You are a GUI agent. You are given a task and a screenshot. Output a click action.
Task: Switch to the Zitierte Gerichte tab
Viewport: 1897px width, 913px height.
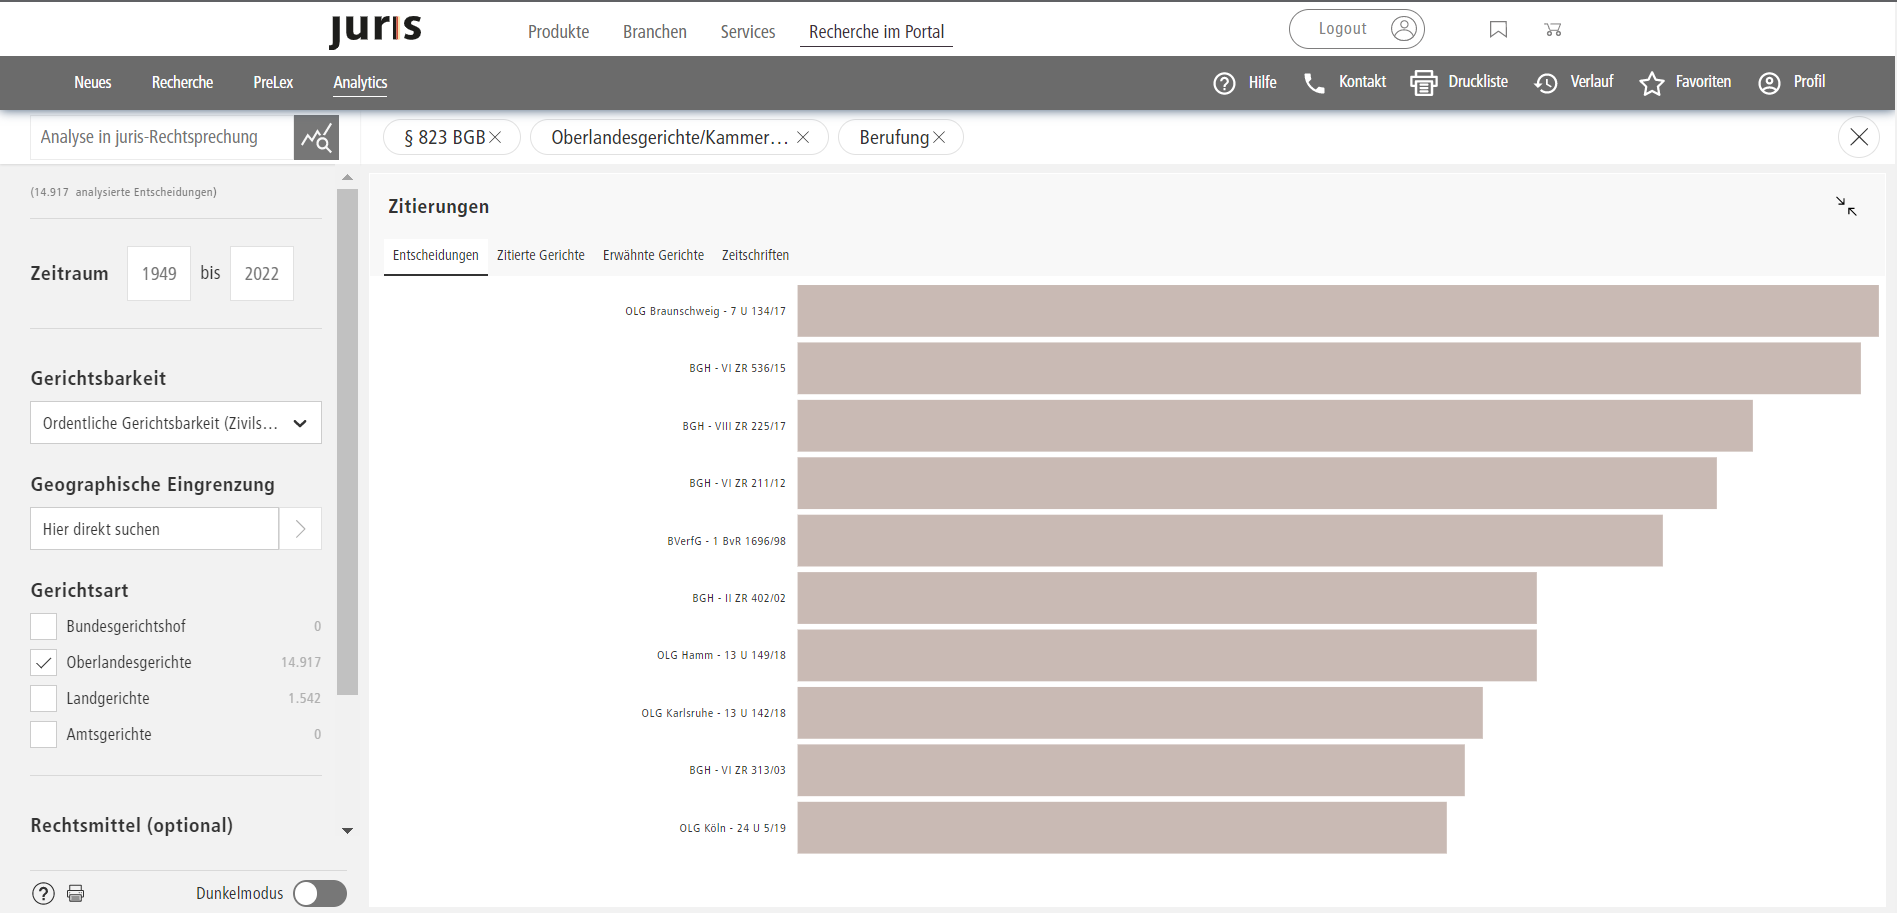[540, 255]
